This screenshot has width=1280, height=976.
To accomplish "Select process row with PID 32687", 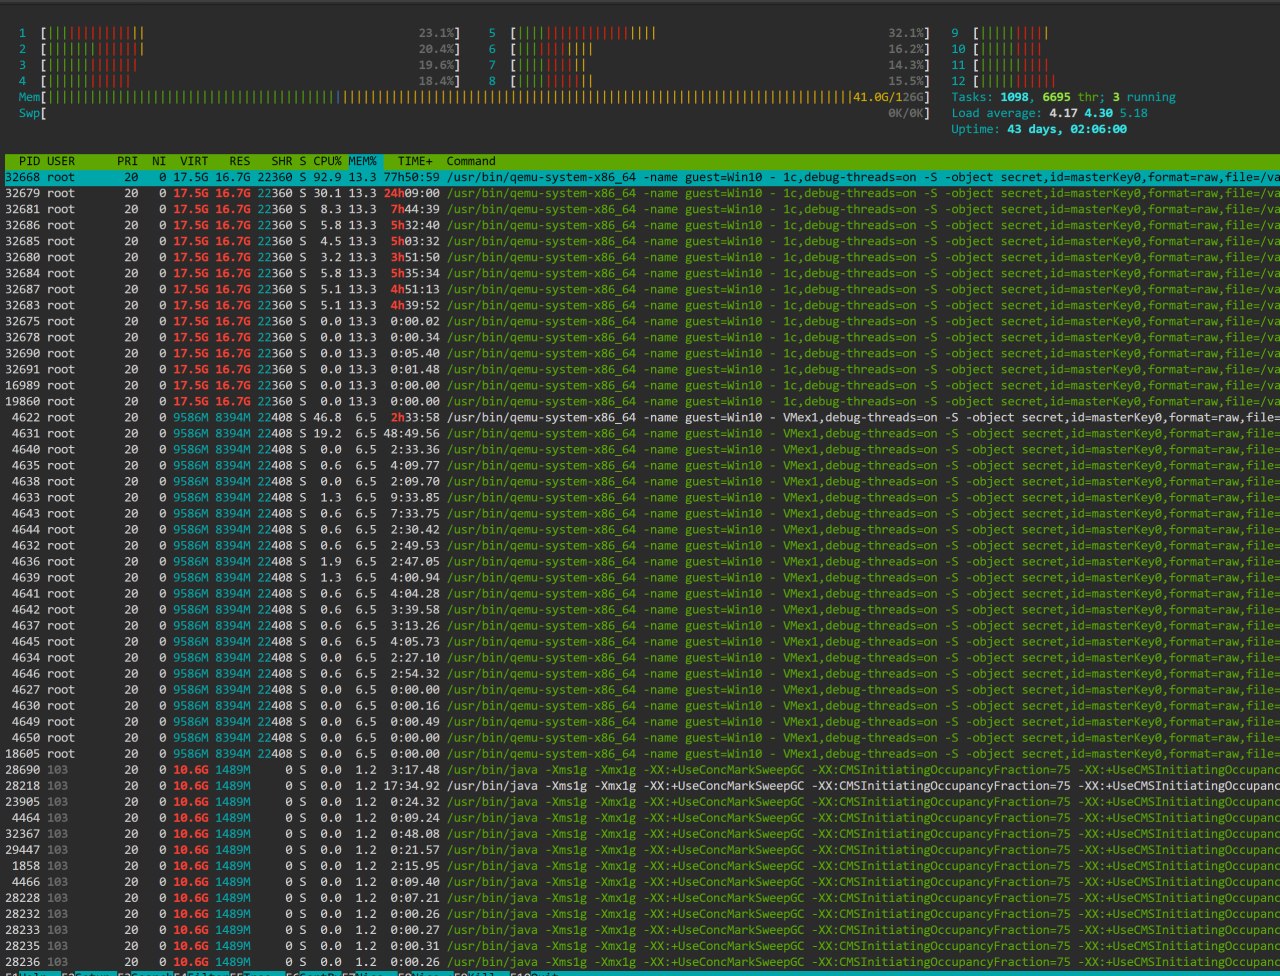I will click(x=640, y=289).
